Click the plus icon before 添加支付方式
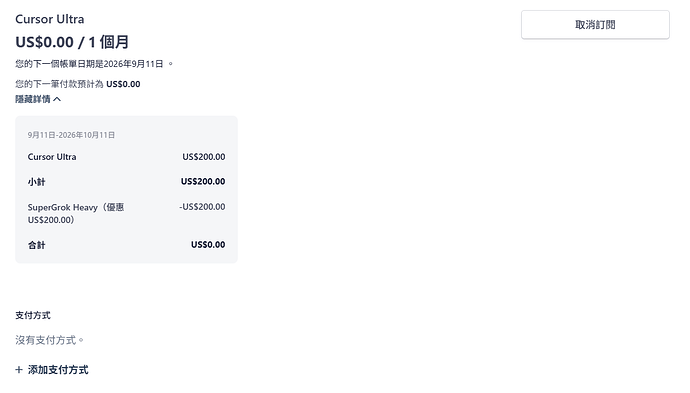Screen dimensions: 690x393 click(x=19, y=370)
